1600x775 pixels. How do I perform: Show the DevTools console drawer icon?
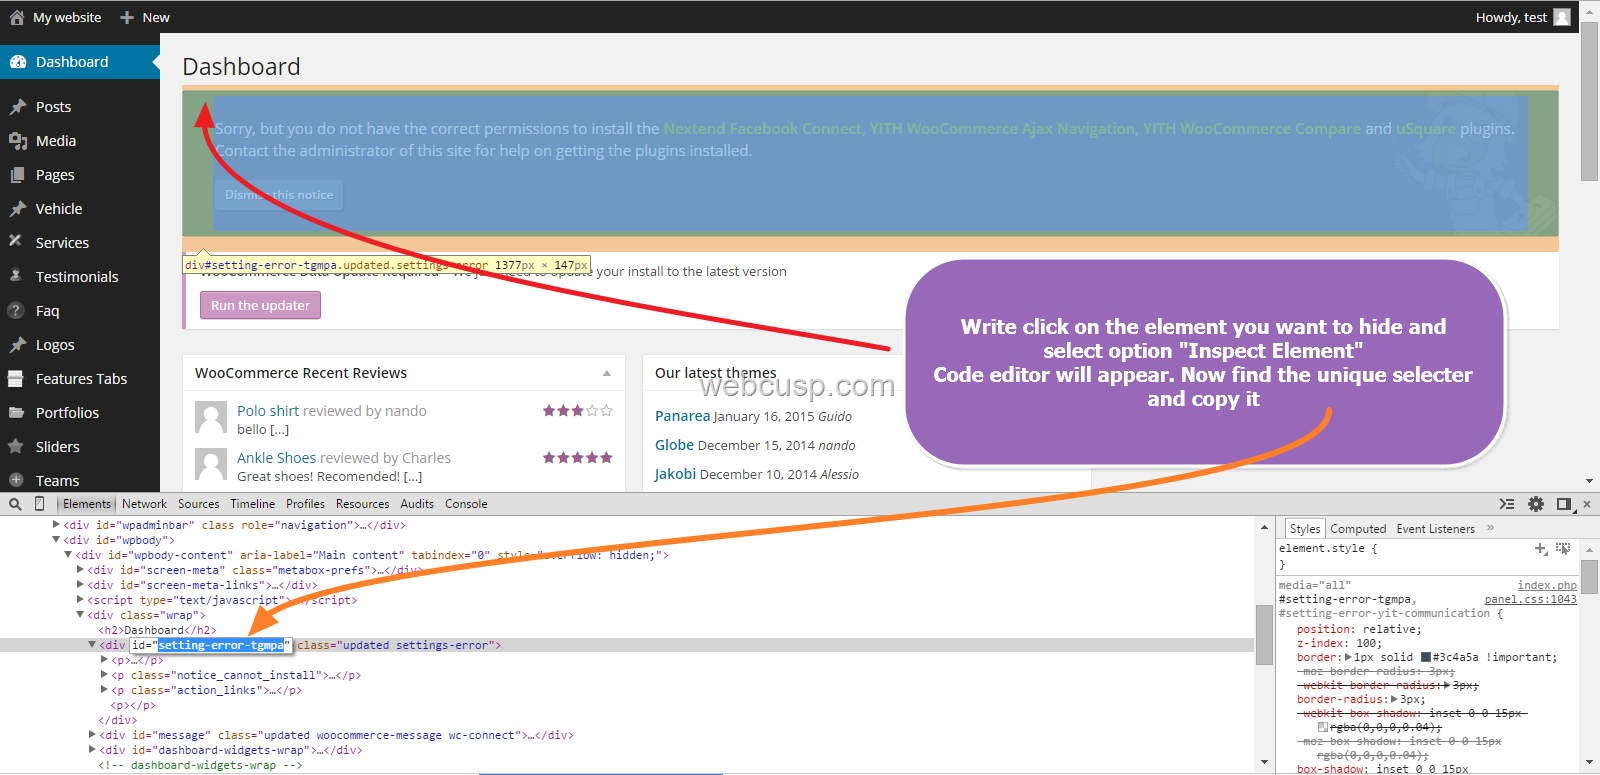pos(1507,504)
